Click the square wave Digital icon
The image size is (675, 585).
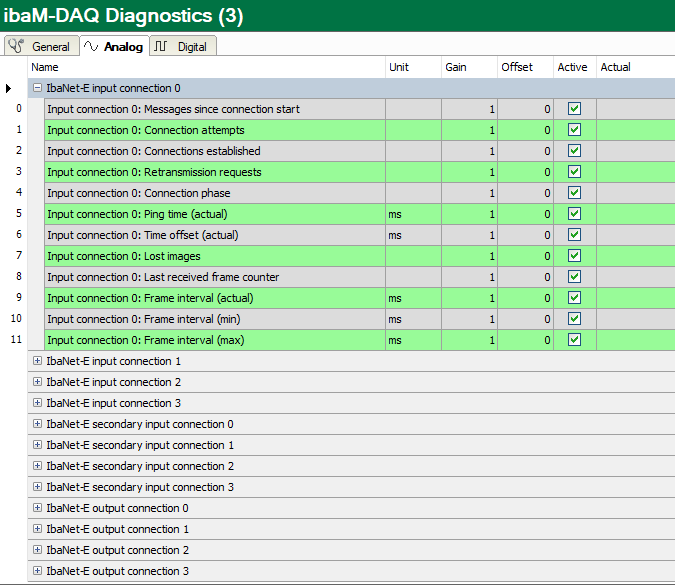(x=161, y=46)
